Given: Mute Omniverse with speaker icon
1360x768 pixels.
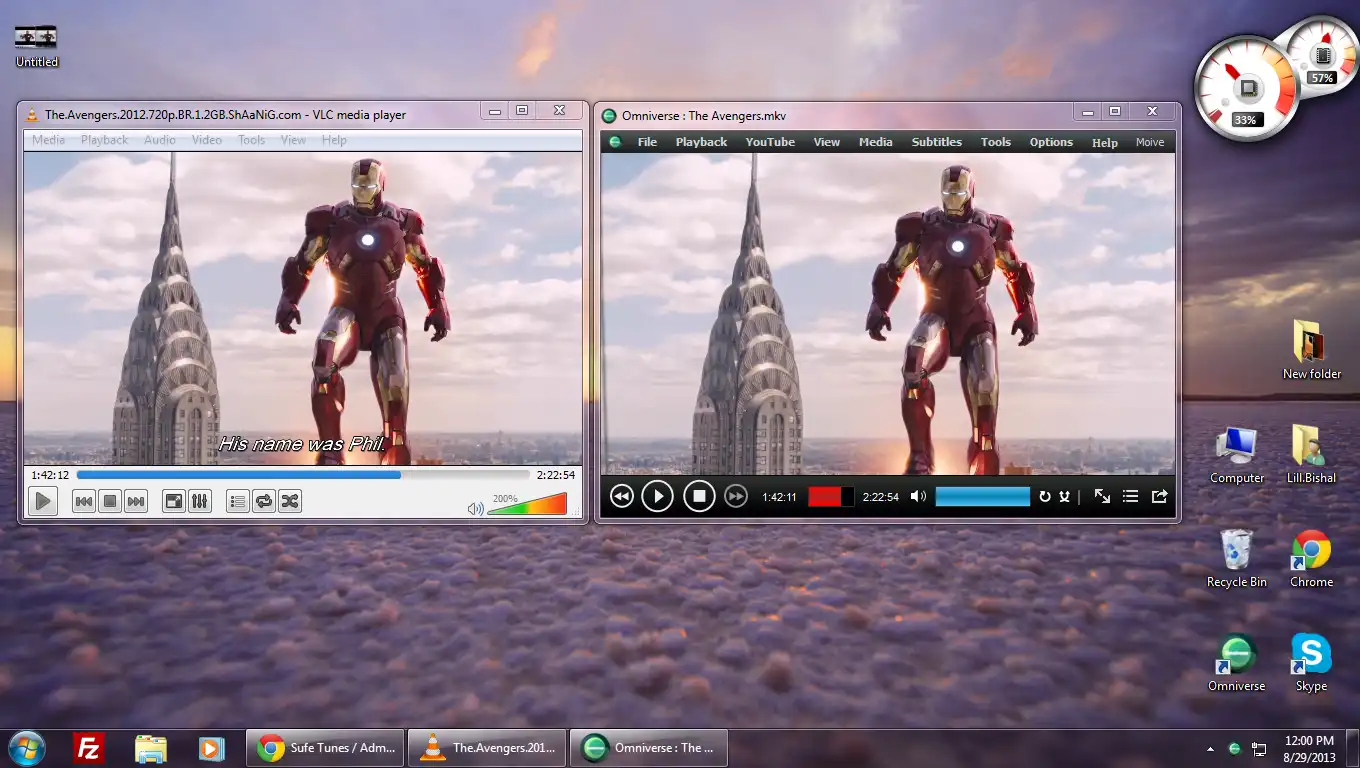Looking at the screenshot, I should [918, 496].
